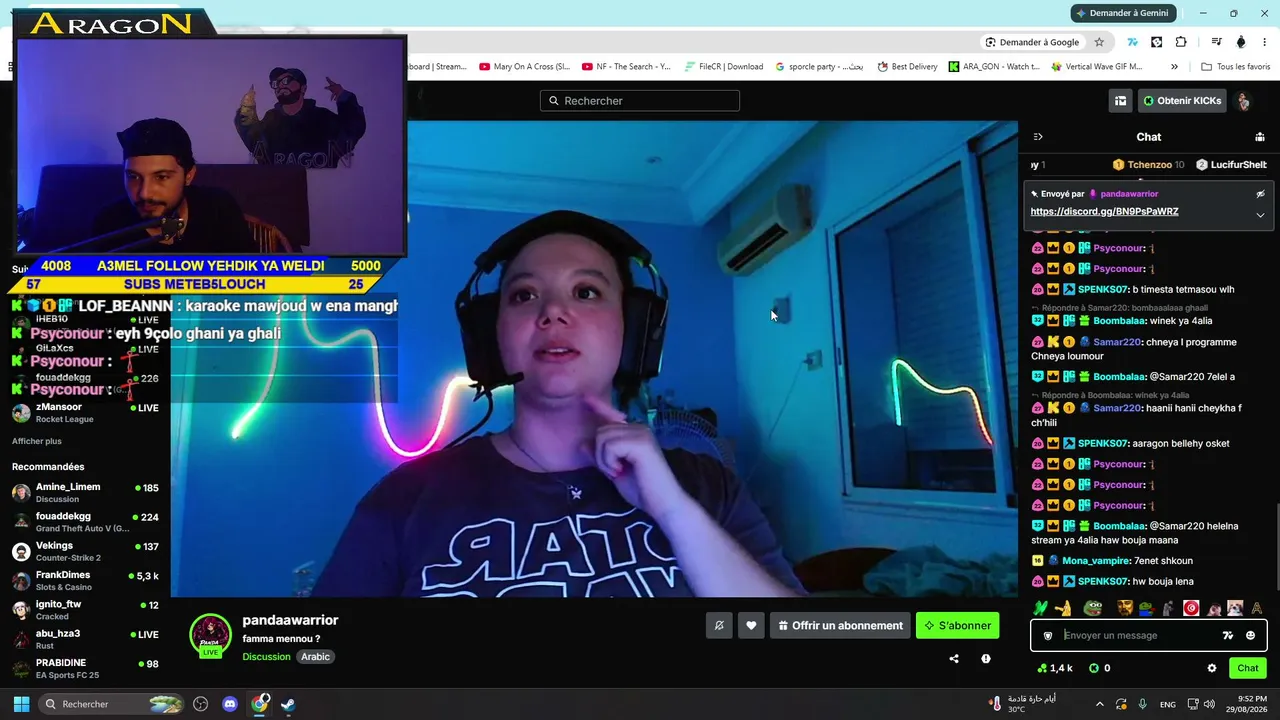Open chat settings gear
The image size is (1280, 720).
click(1212, 668)
